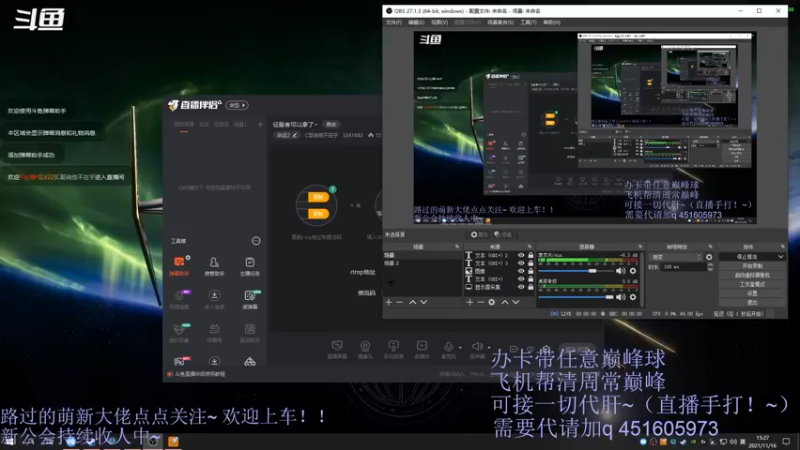Pop out the 来源 dock panel

pos(530,247)
